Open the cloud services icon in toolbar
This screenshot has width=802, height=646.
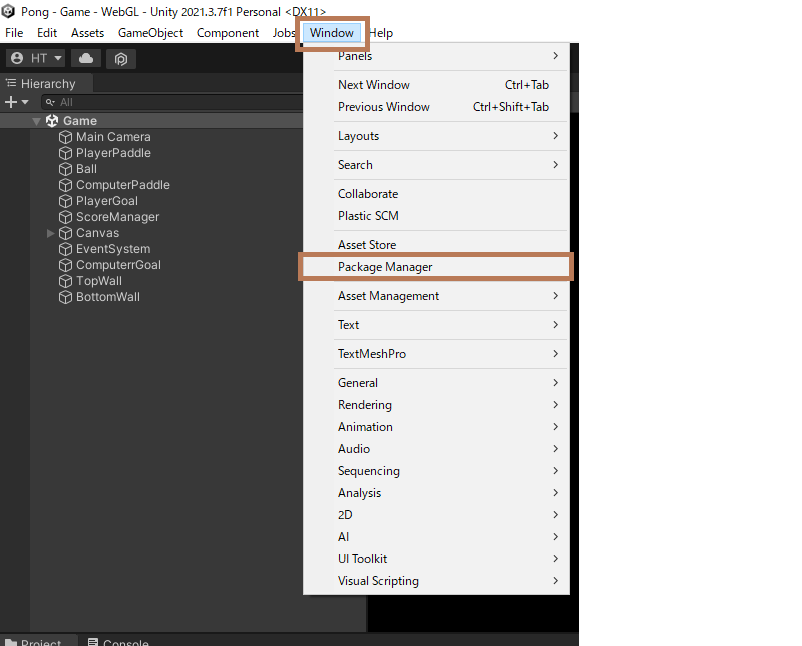[x=86, y=58]
